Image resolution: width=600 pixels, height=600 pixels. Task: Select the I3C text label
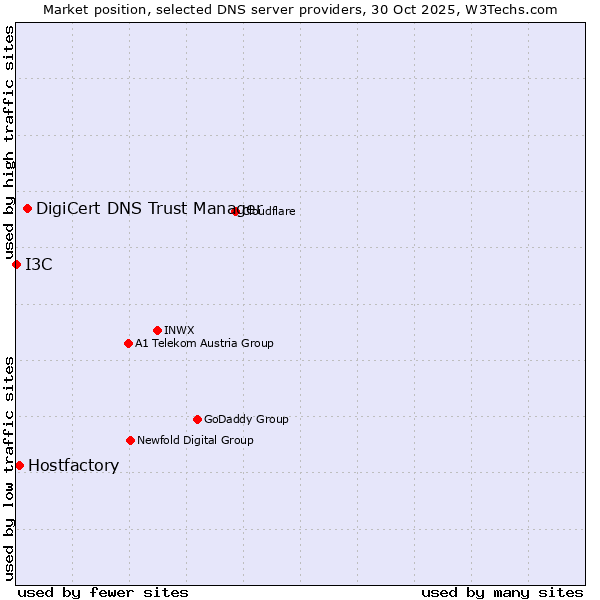point(39,264)
